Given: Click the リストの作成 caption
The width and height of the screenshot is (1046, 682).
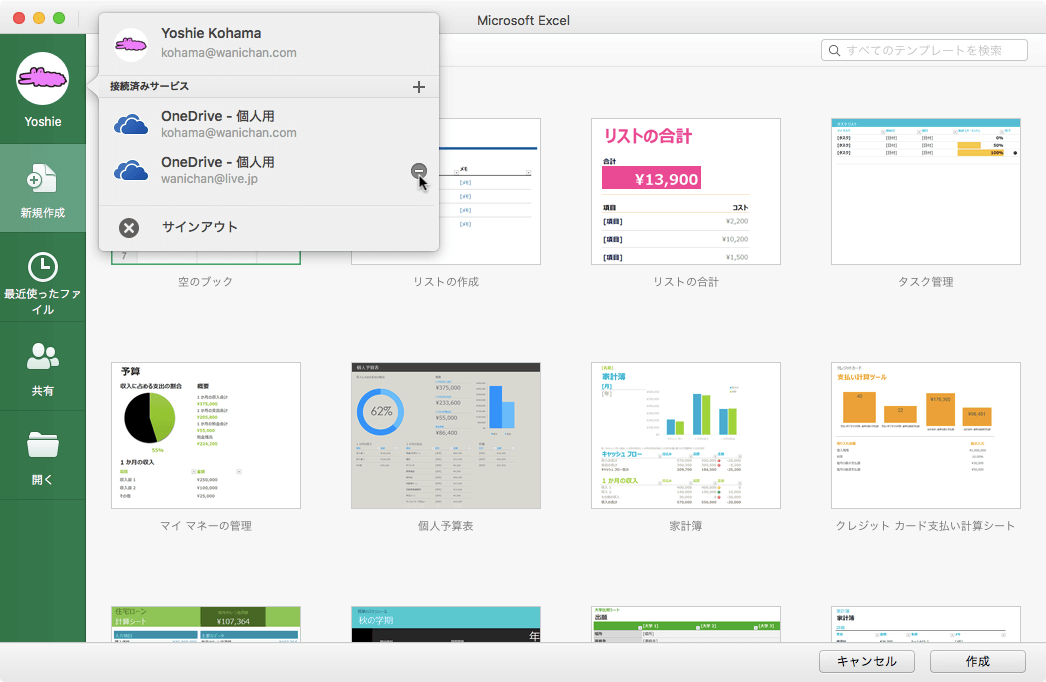Looking at the screenshot, I should click(446, 282).
